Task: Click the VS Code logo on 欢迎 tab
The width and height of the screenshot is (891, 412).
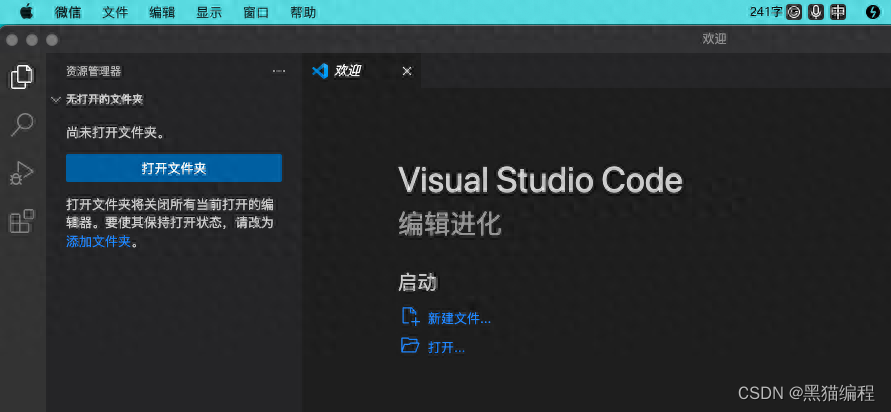Action: [320, 71]
